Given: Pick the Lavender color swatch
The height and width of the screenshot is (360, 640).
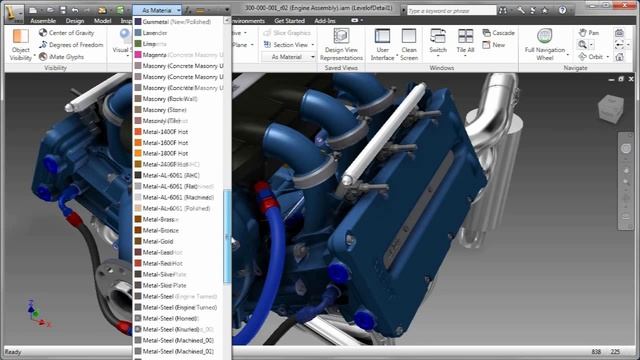Looking at the screenshot, I should point(138,32).
